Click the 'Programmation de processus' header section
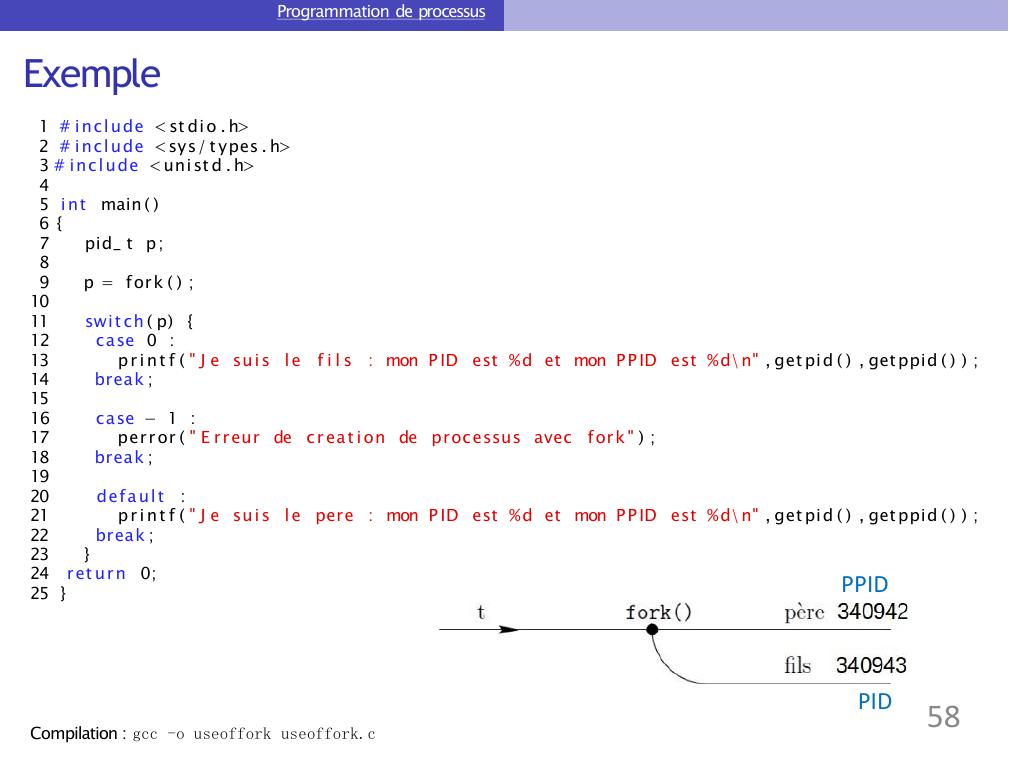Viewport: 1009px width, 757px height. 380,13
